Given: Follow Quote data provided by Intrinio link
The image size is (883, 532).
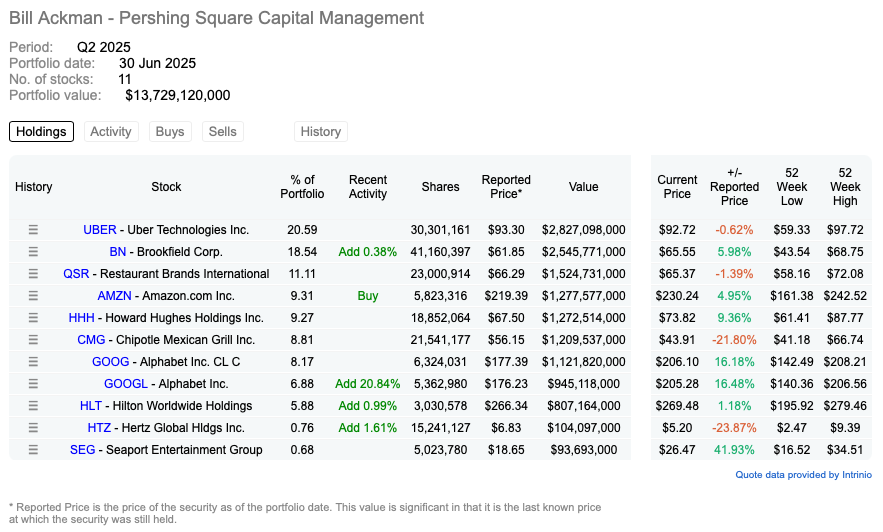Looking at the screenshot, I should click(x=804, y=475).
